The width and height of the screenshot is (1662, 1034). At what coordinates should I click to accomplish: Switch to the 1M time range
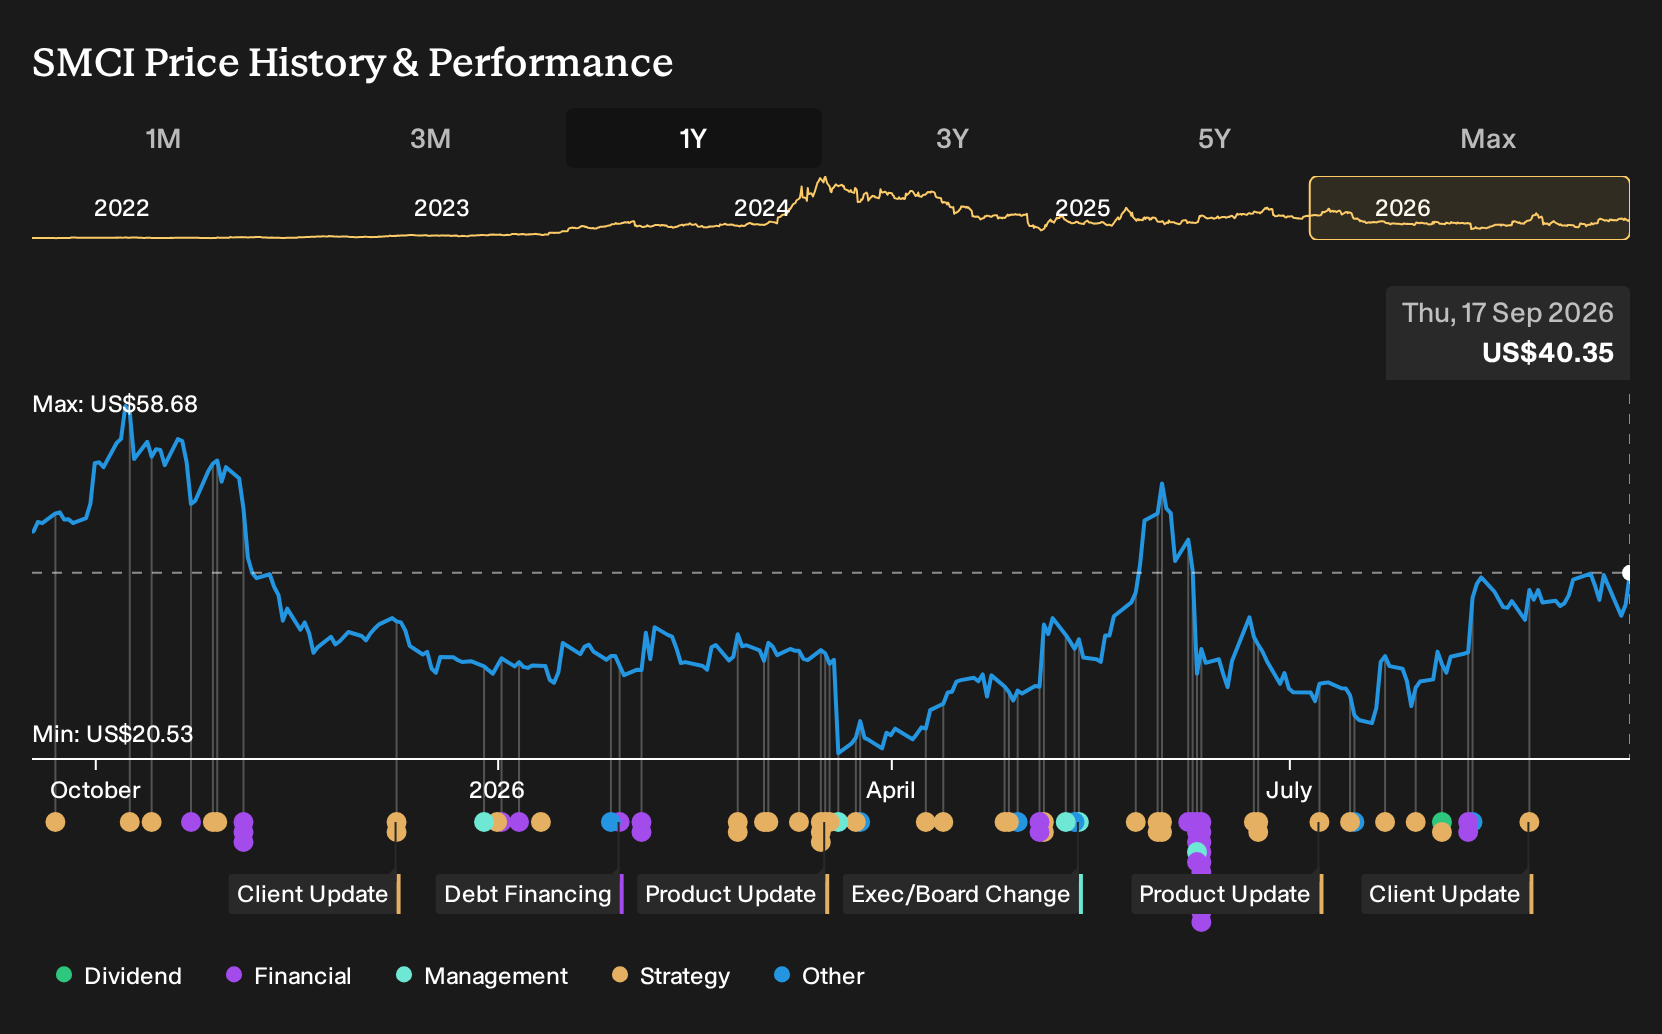pyautogui.click(x=163, y=138)
